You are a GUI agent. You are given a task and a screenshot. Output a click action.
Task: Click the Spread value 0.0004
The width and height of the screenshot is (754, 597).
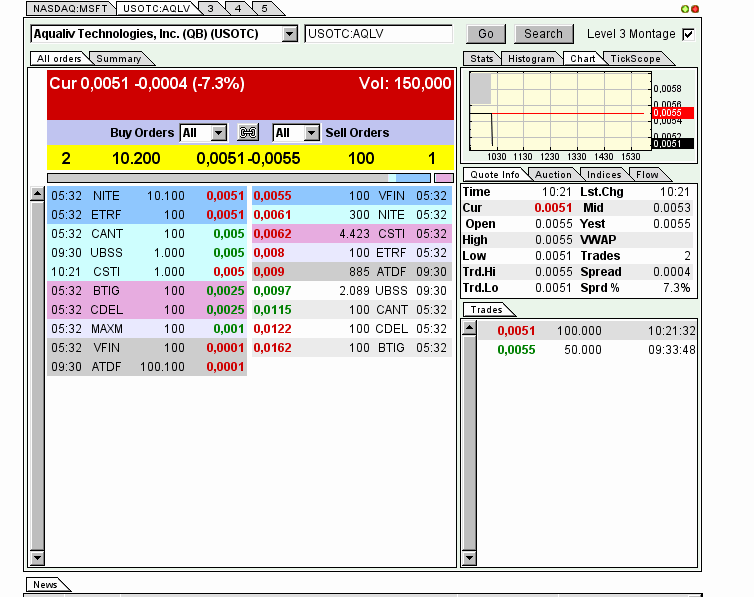coord(672,272)
